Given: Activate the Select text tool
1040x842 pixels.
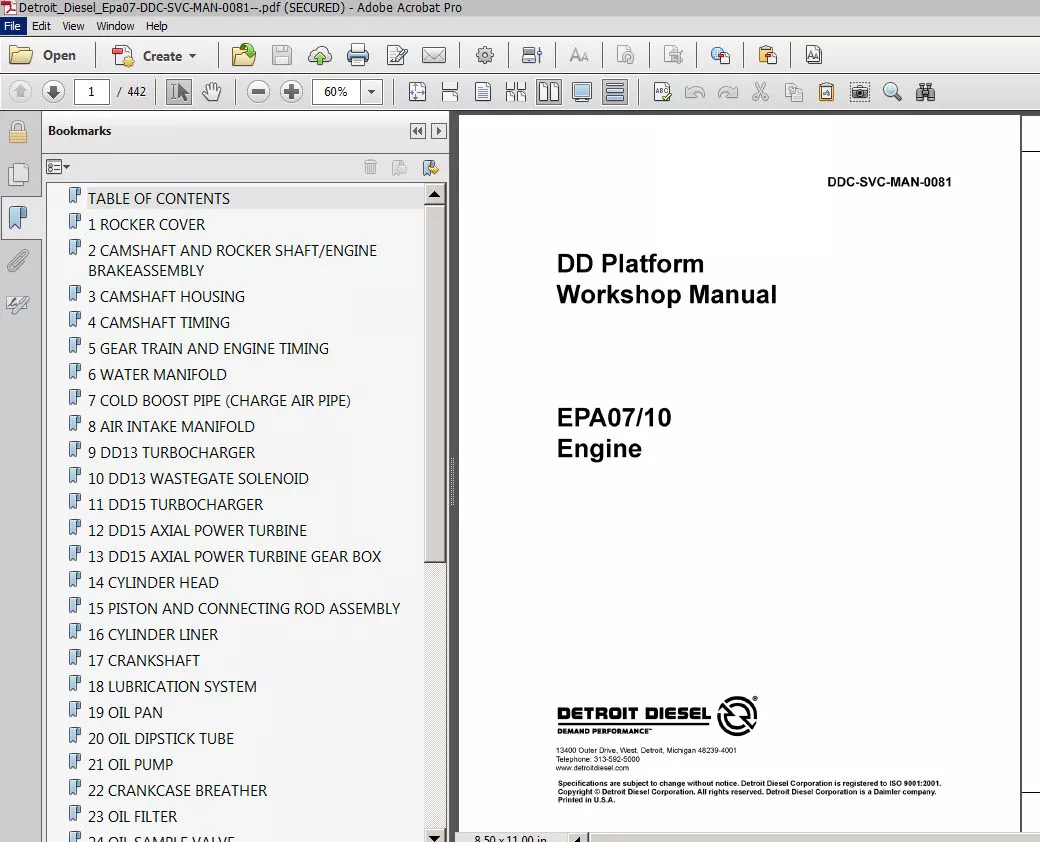Looking at the screenshot, I should pos(178,92).
